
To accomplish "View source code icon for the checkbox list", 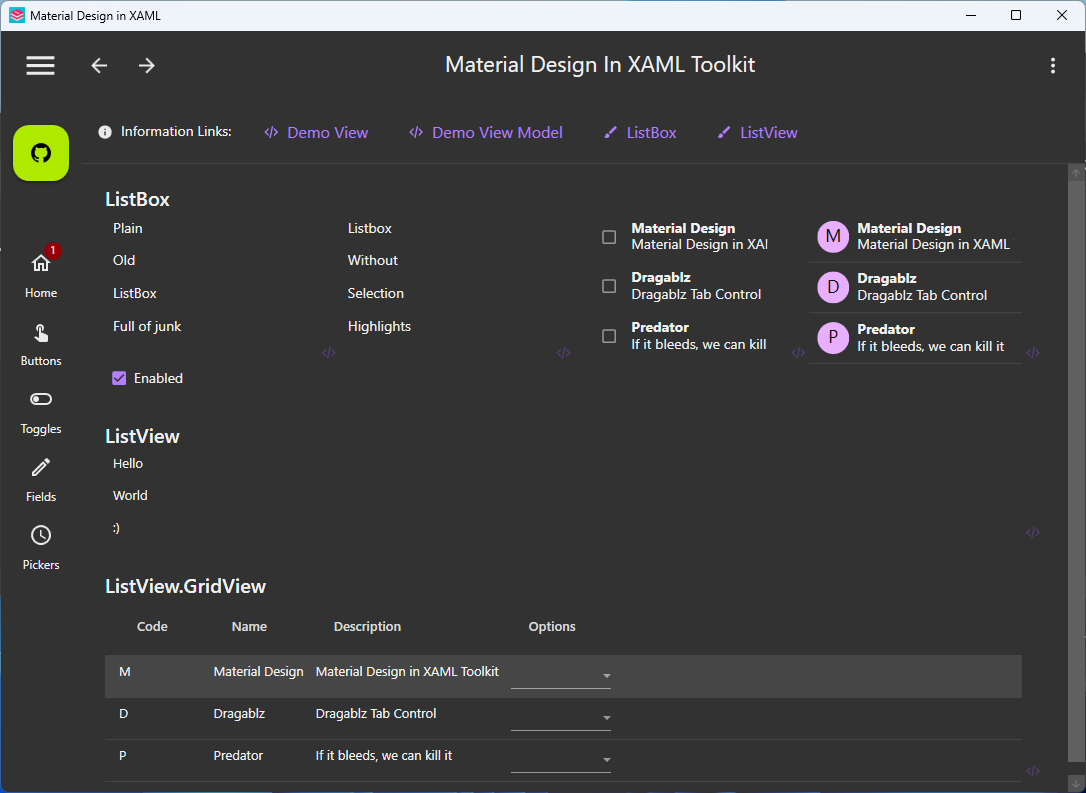I will (x=799, y=353).
